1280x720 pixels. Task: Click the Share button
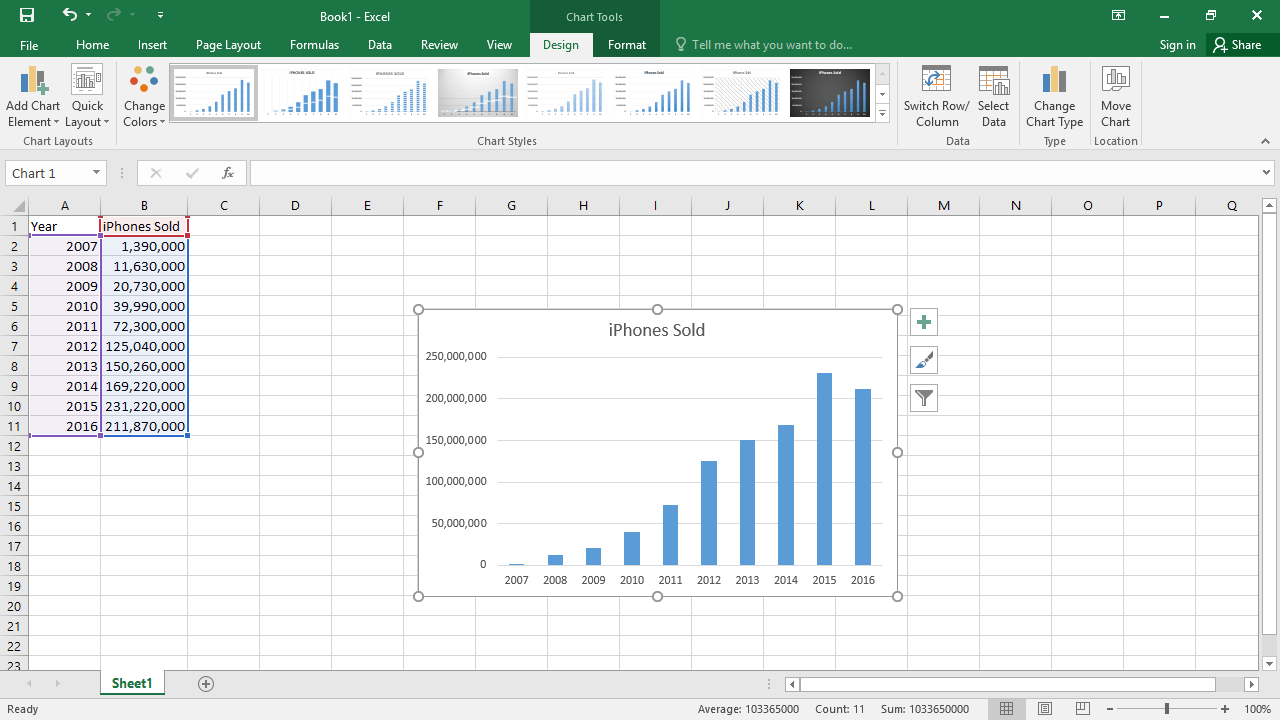point(1237,45)
